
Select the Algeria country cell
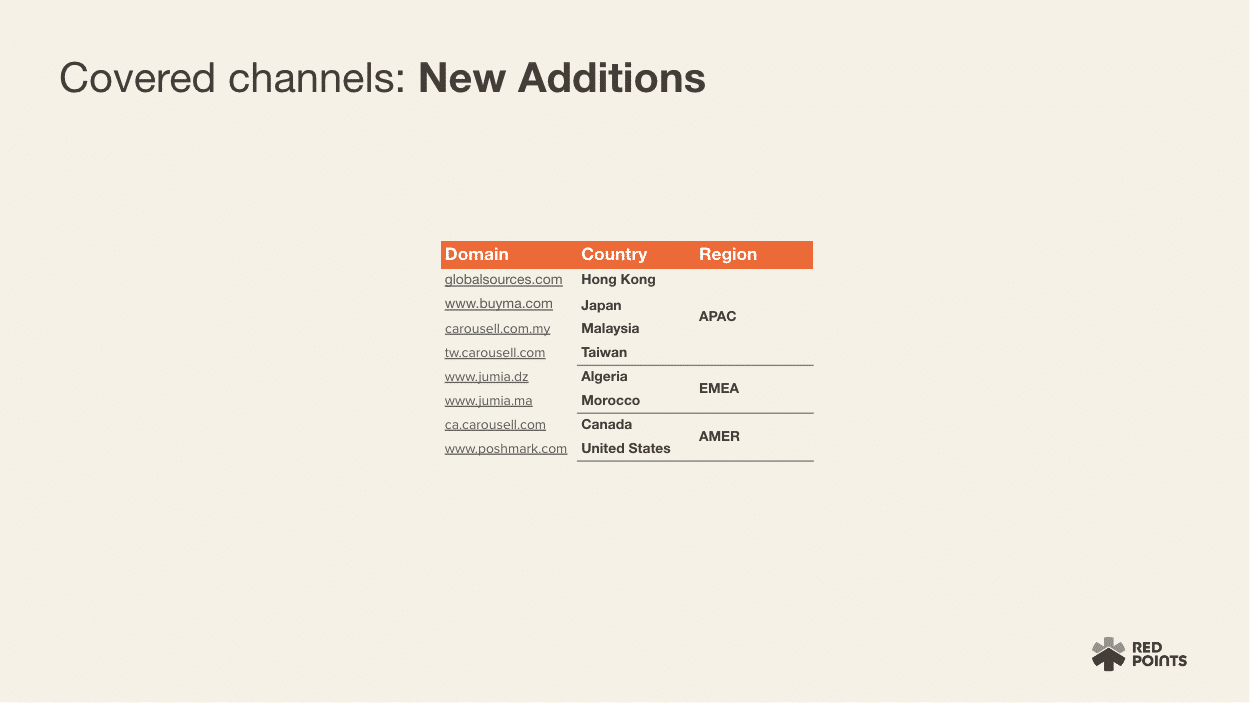pos(604,377)
